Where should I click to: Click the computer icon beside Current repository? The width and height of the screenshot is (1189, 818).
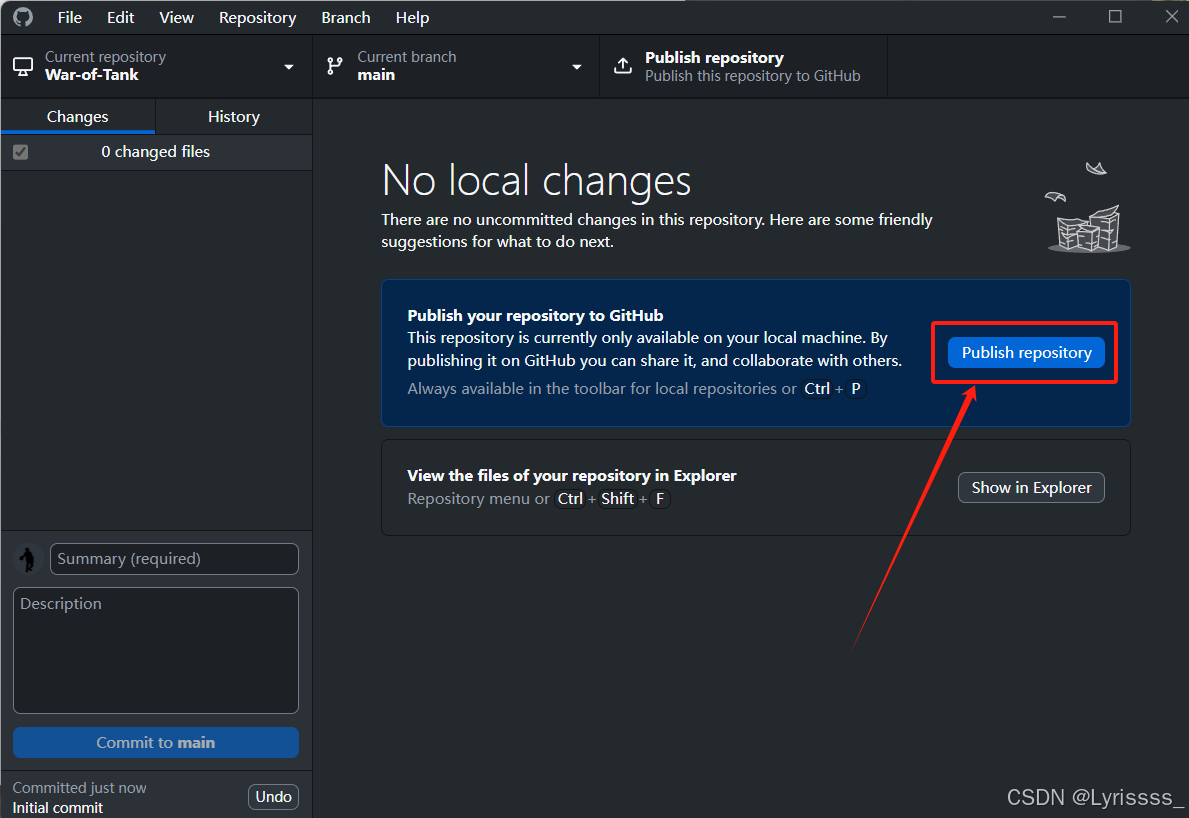pos(24,67)
